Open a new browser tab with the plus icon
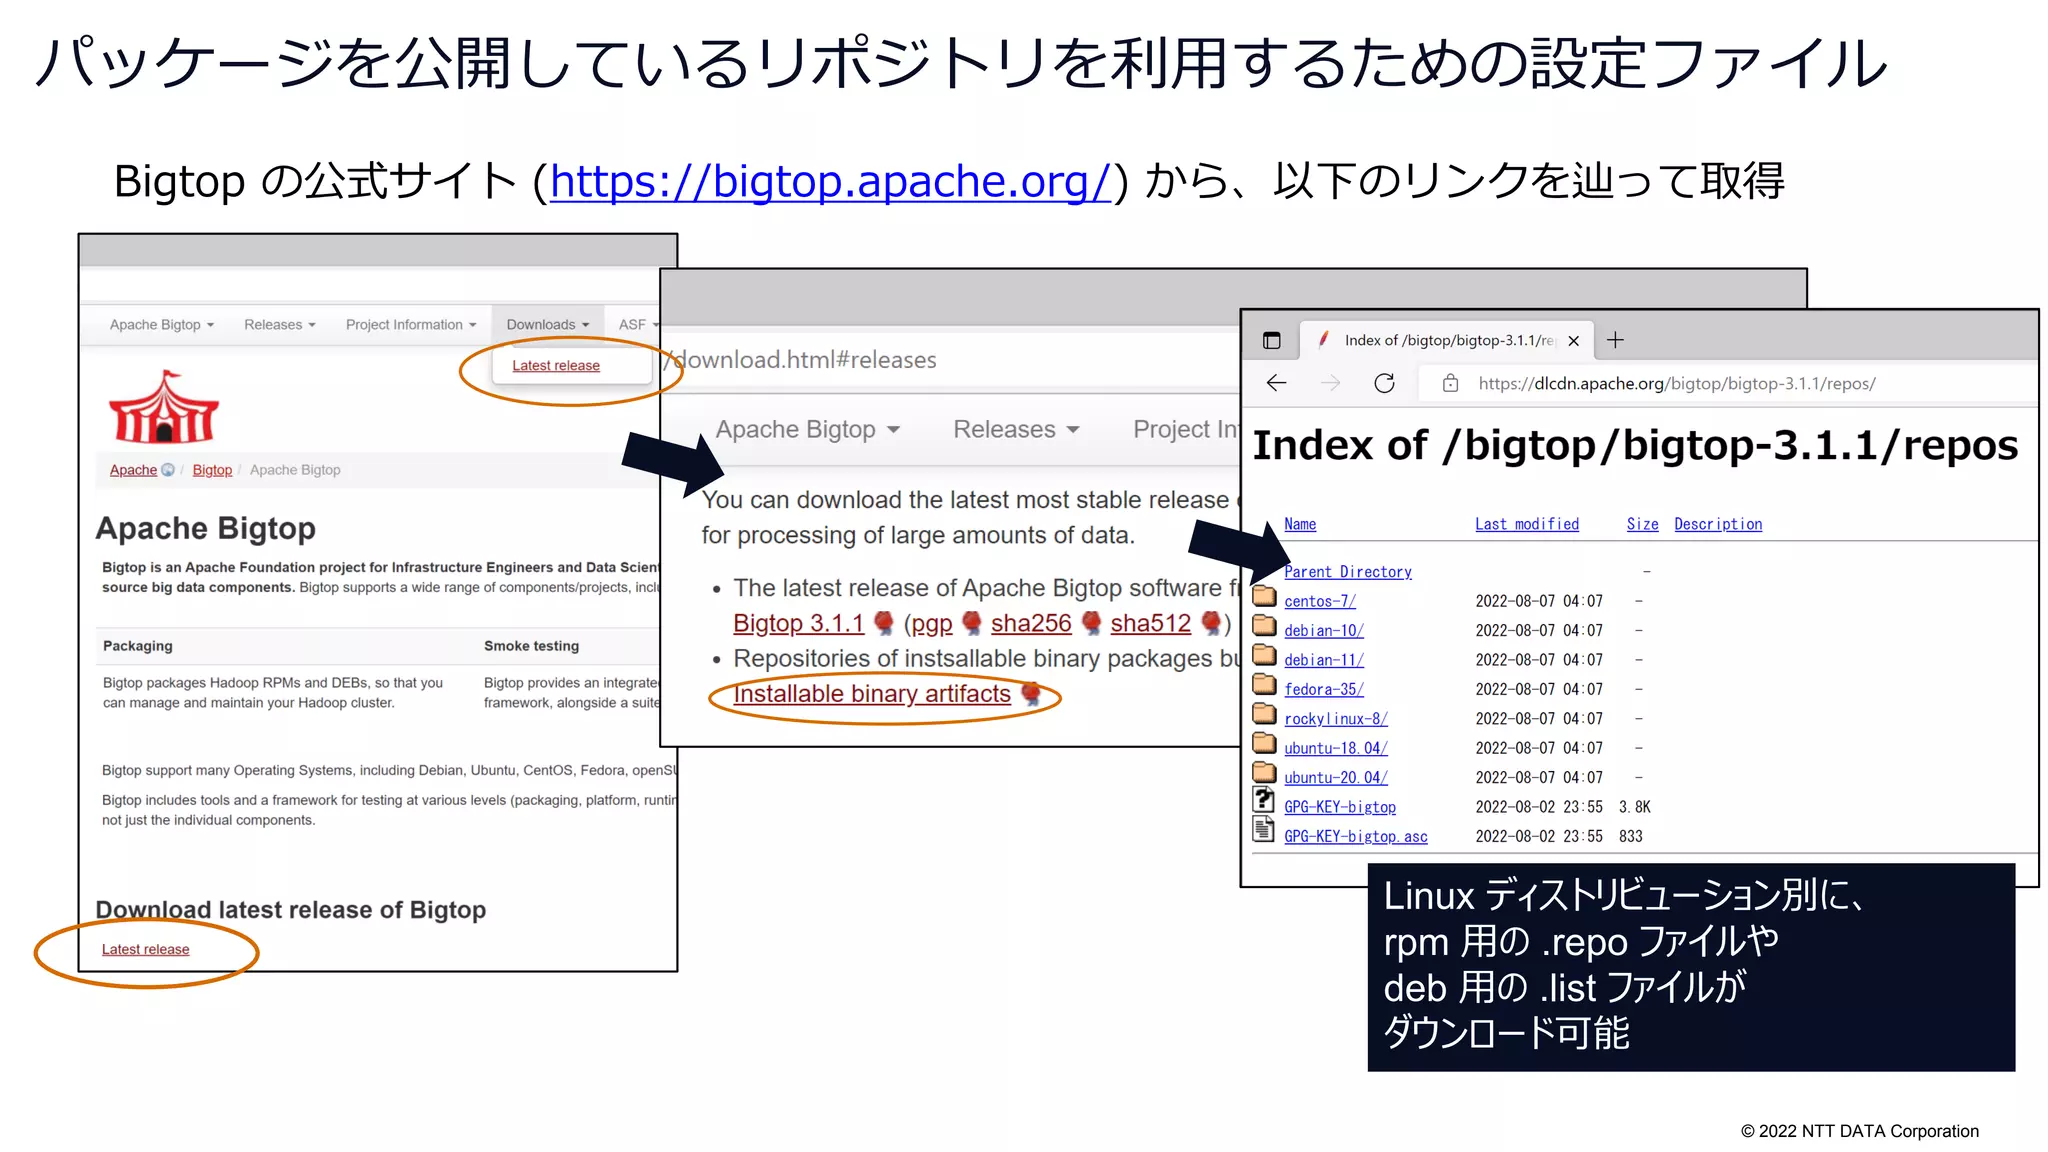Screen dimensions: 2048x1152 point(1615,340)
